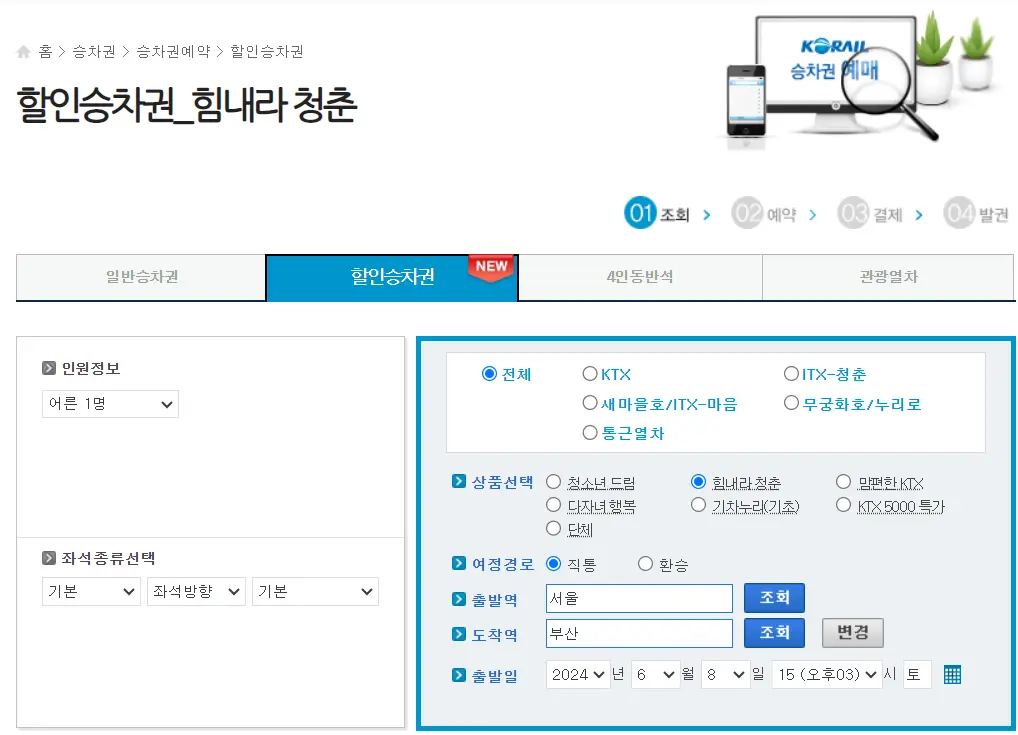Click the 할인승차권 breadcrumb link
Screen dimensions: 1018x735
click(266, 52)
